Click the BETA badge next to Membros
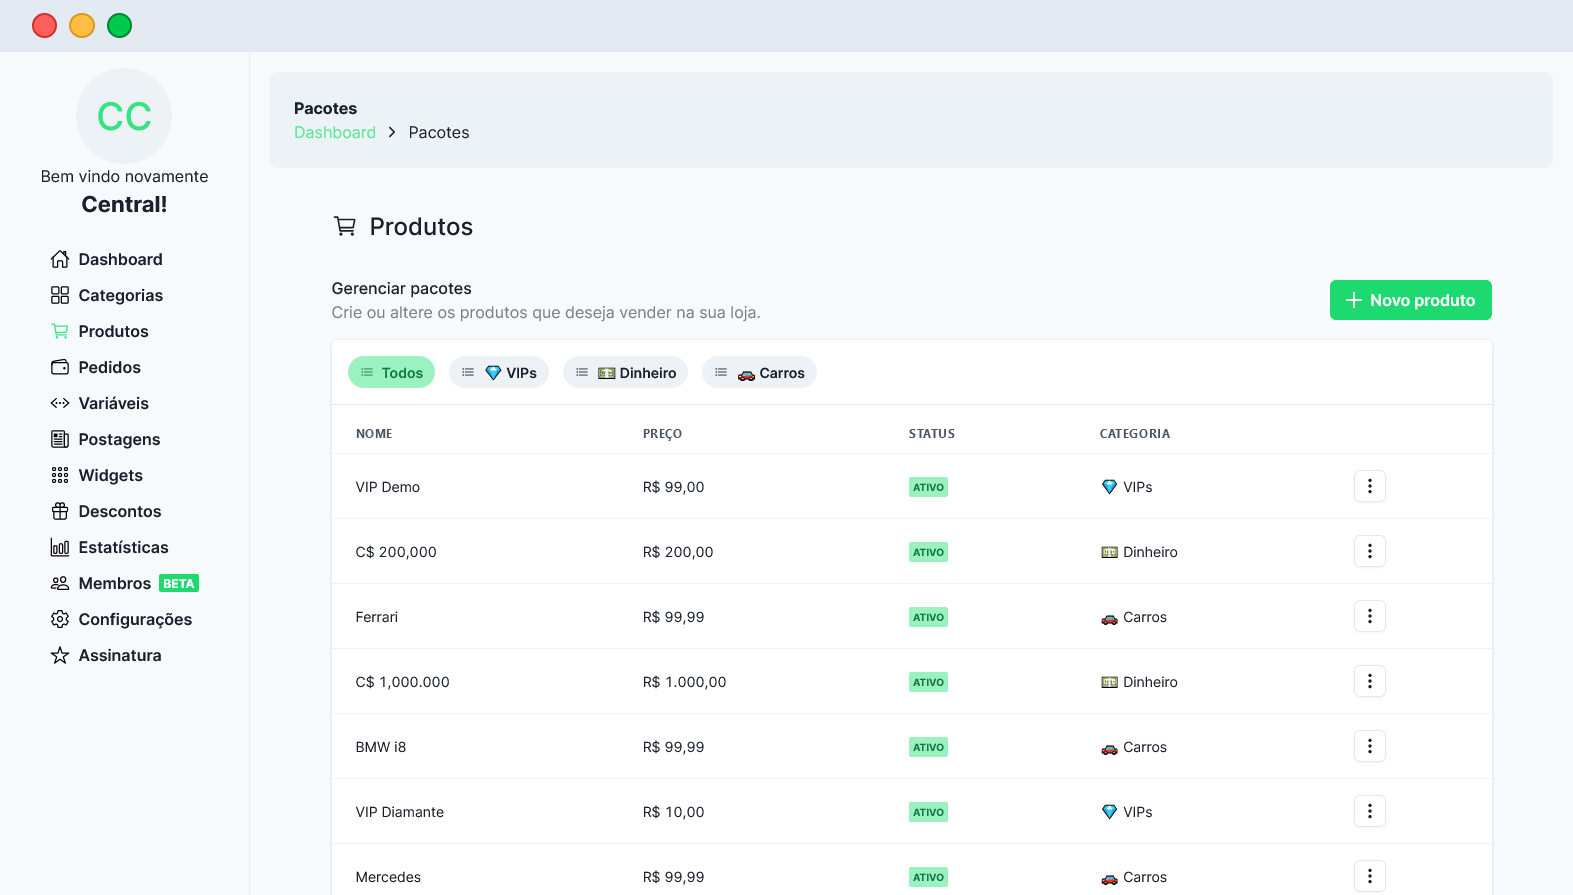Screen dimensions: 1573x895 pyautogui.click(x=179, y=583)
